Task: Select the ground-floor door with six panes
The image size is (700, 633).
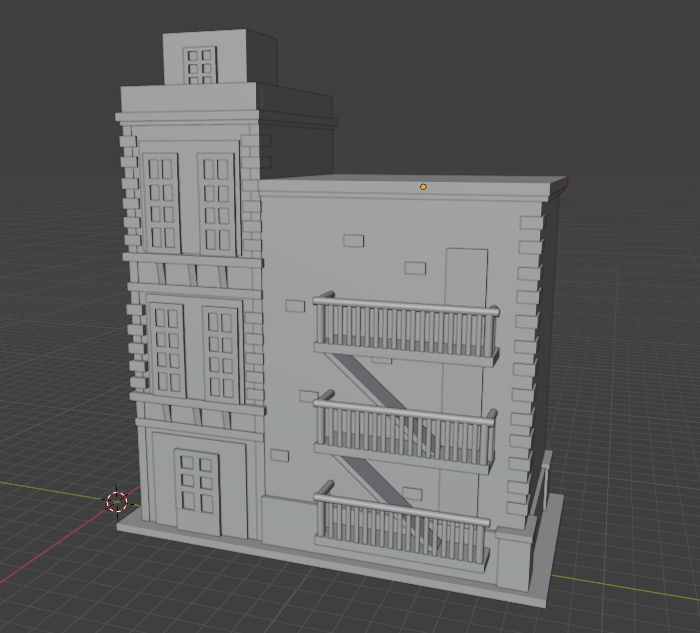Action: point(197,490)
